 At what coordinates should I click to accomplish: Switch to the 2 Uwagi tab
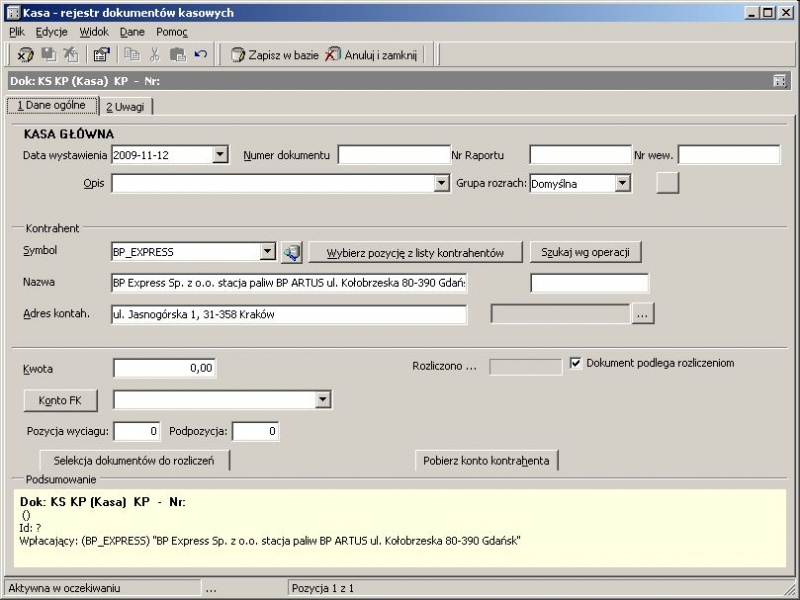(126, 107)
